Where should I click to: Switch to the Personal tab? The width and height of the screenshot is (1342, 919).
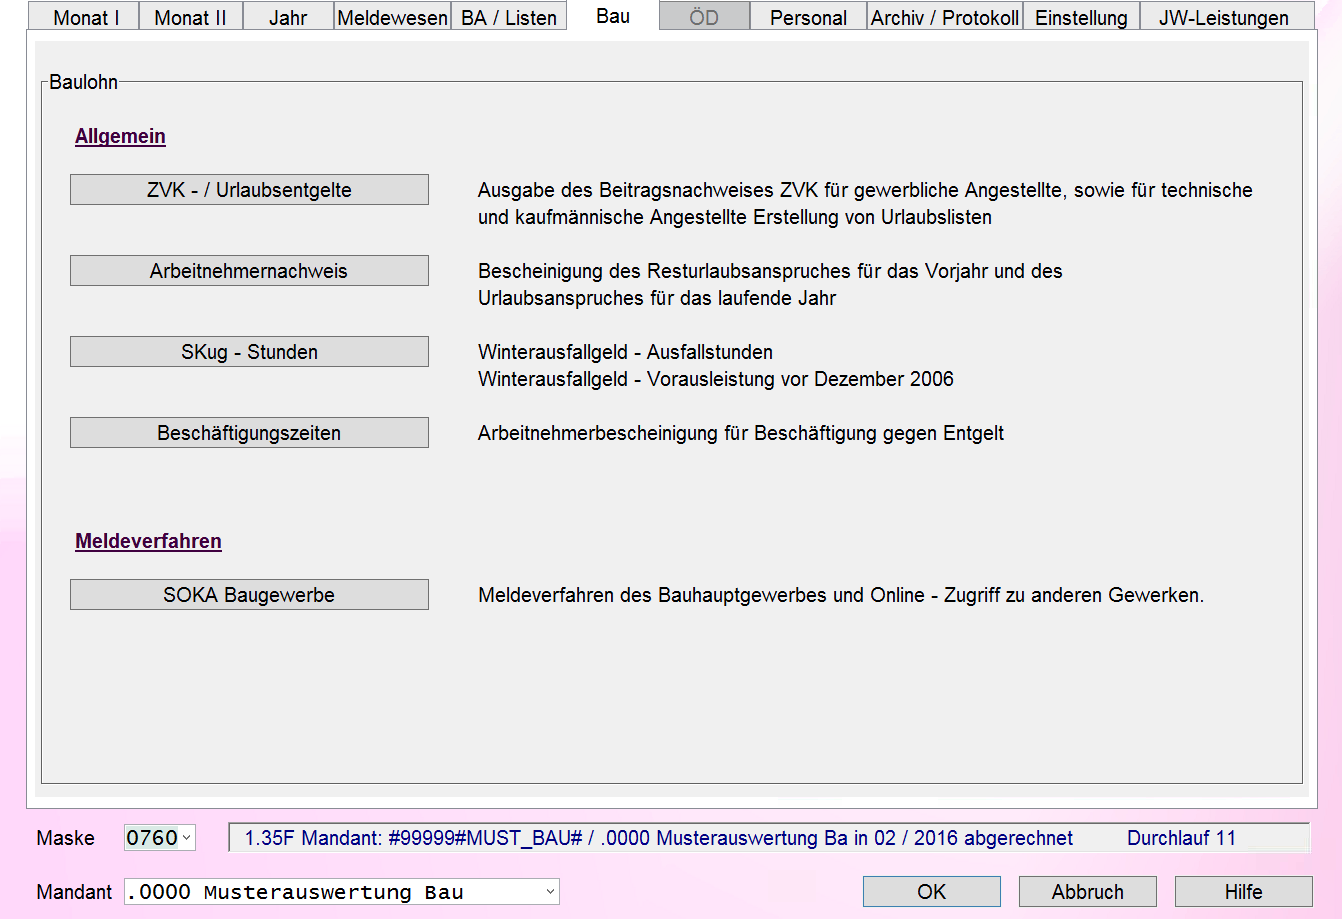point(808,17)
